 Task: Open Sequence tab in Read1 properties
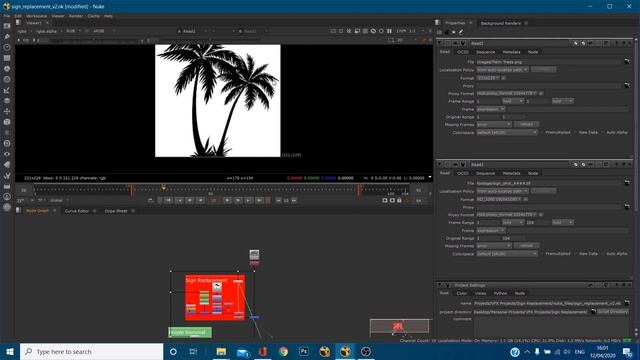[x=485, y=52]
